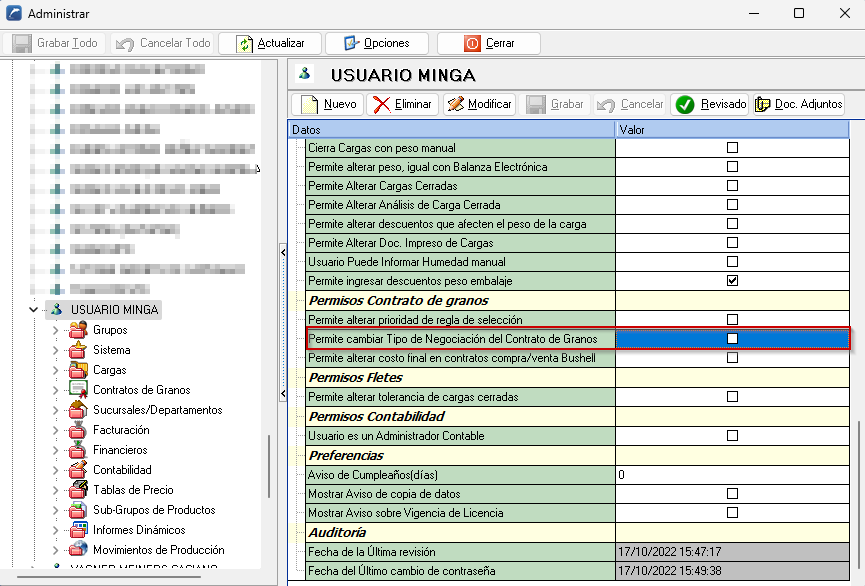Click the Administrar app icon in title bar

point(14,13)
